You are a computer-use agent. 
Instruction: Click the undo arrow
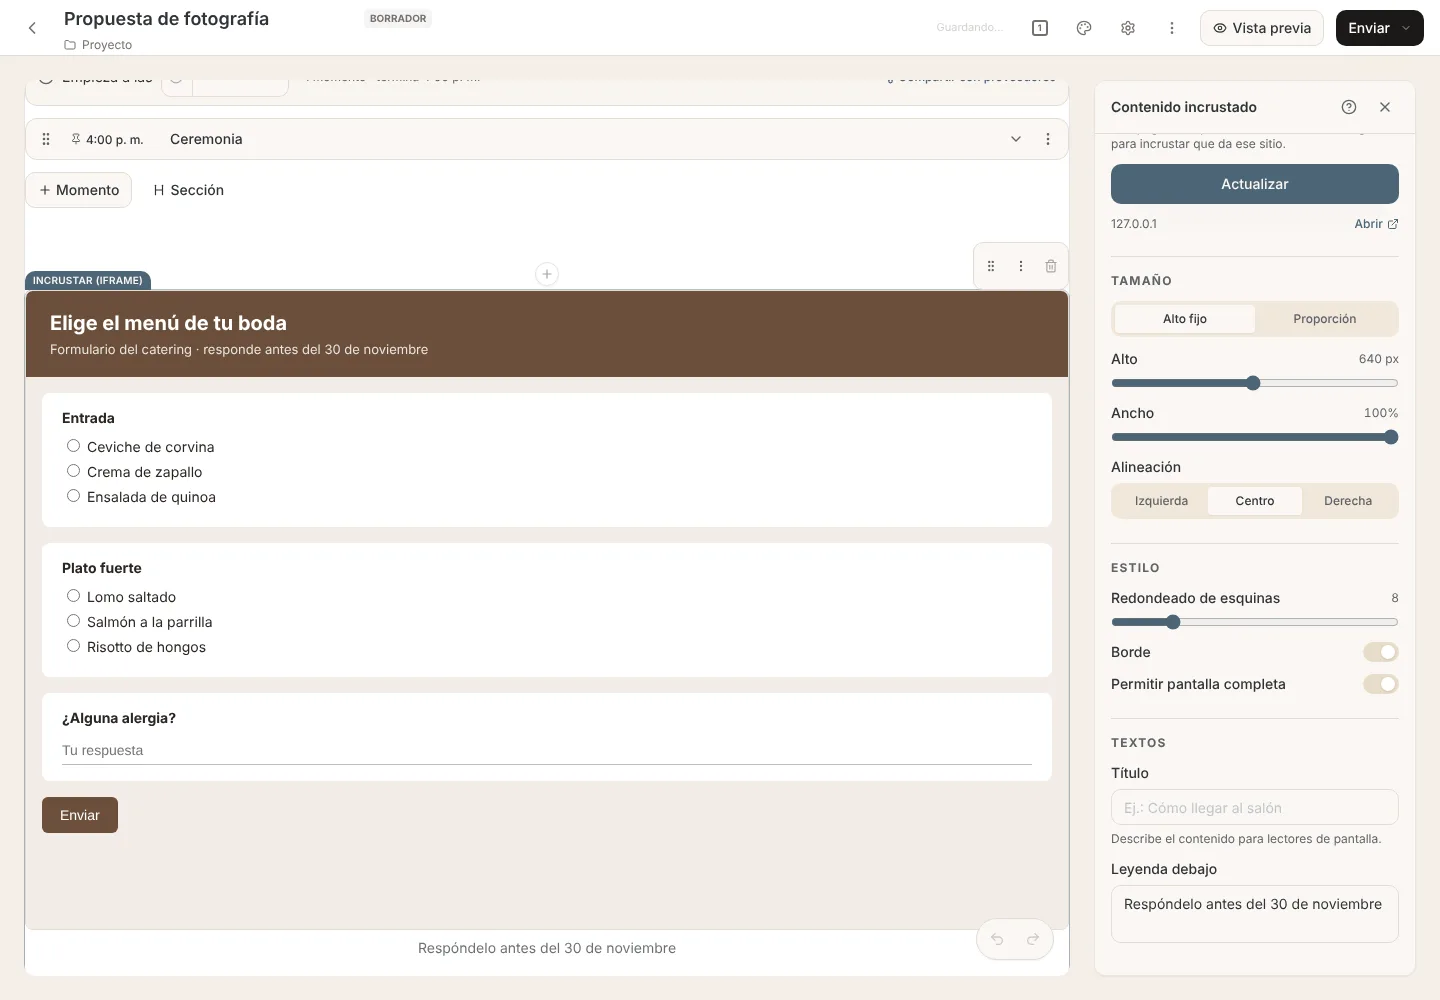click(x=997, y=939)
